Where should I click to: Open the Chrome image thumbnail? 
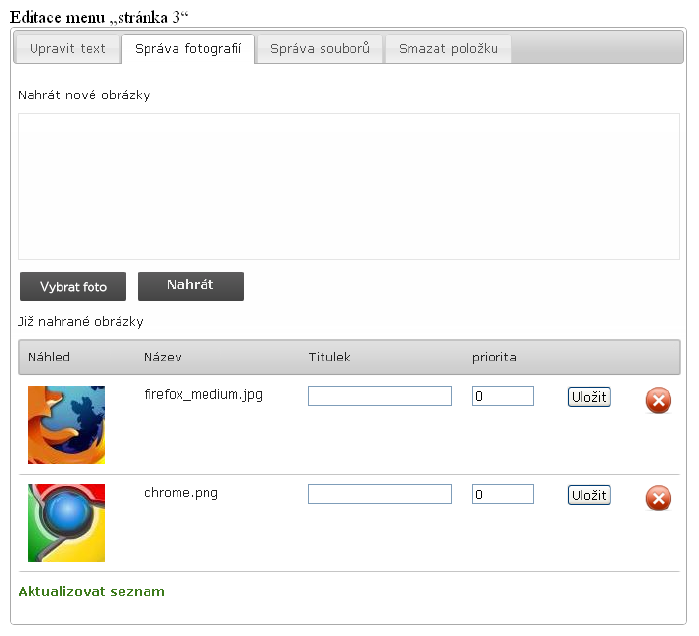66,523
